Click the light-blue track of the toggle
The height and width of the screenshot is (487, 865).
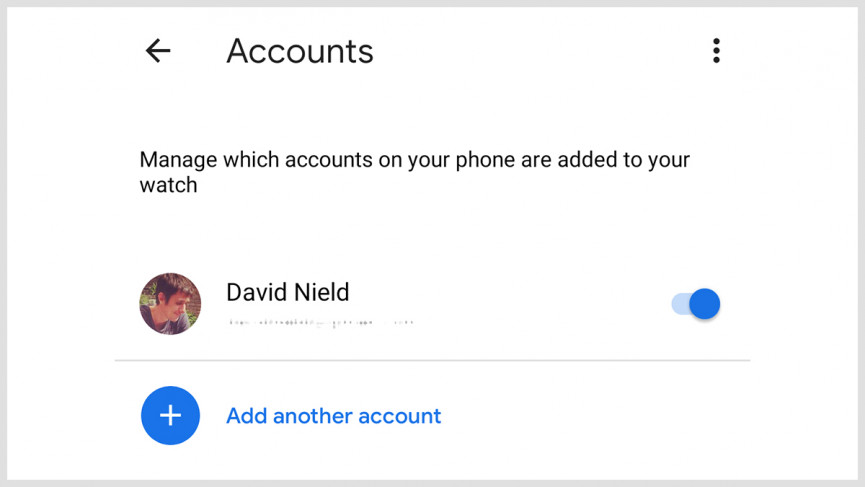(680, 303)
